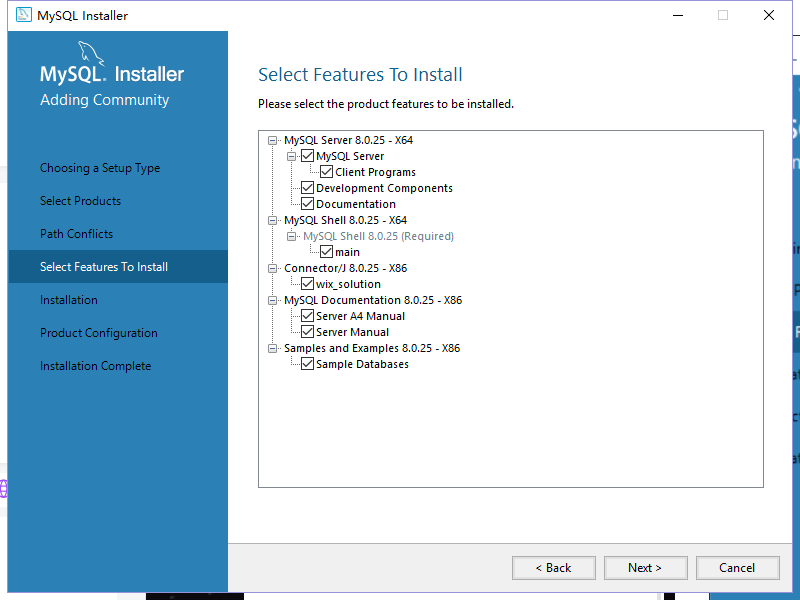
Task: Click the Next button
Action: pos(645,568)
